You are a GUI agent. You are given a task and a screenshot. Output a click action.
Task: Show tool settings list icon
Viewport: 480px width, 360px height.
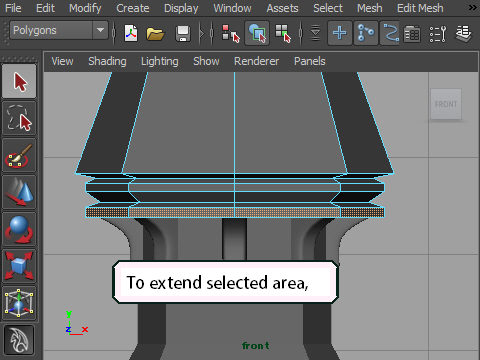click(x=438, y=34)
